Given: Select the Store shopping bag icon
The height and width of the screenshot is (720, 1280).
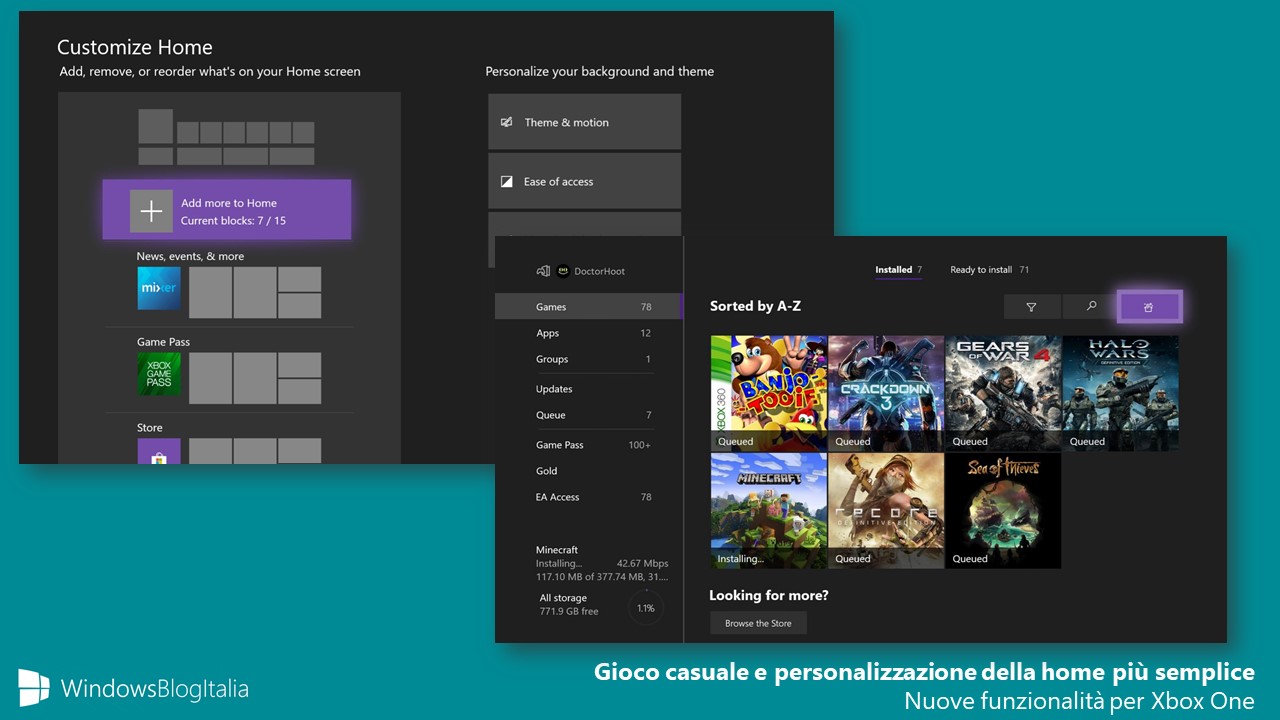Looking at the screenshot, I should (159, 452).
